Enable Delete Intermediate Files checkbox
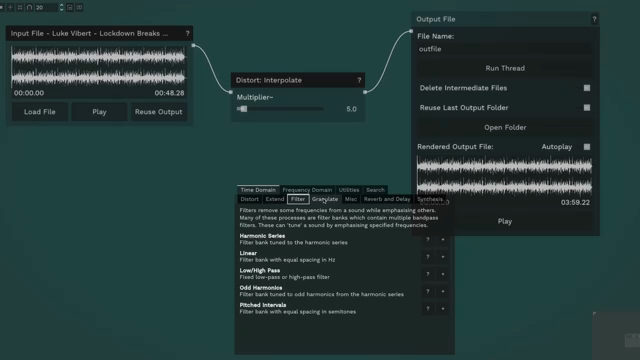 coord(587,88)
